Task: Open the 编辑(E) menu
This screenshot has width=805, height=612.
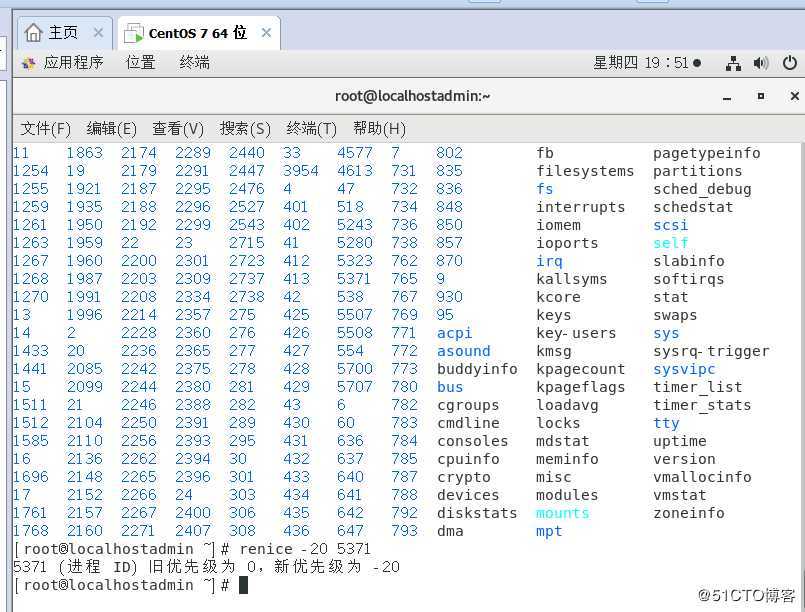Action: click(111, 128)
